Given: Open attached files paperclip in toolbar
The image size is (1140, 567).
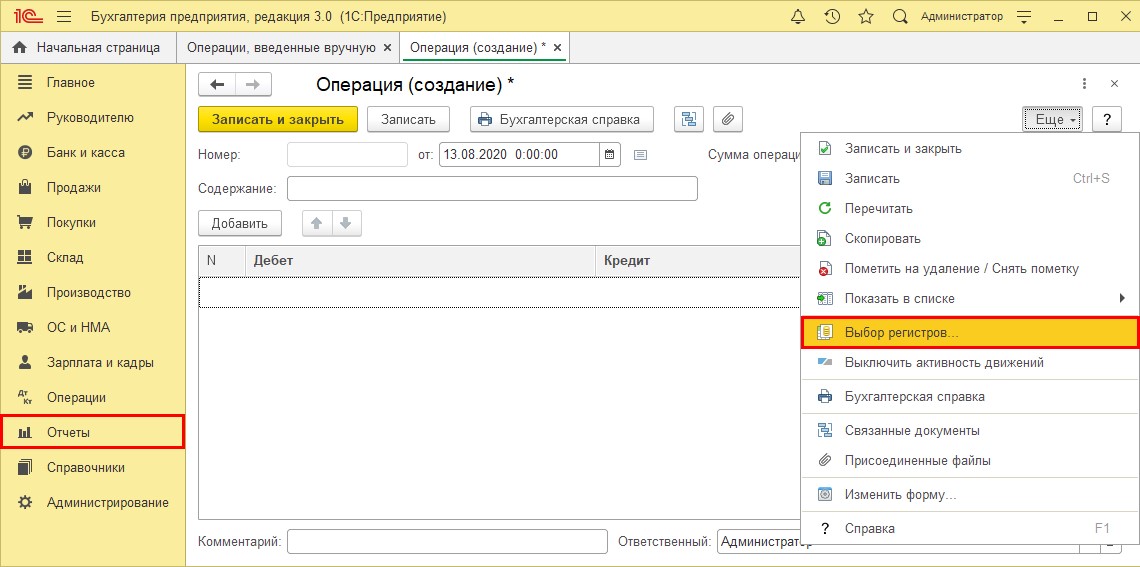Looking at the screenshot, I should [728, 119].
